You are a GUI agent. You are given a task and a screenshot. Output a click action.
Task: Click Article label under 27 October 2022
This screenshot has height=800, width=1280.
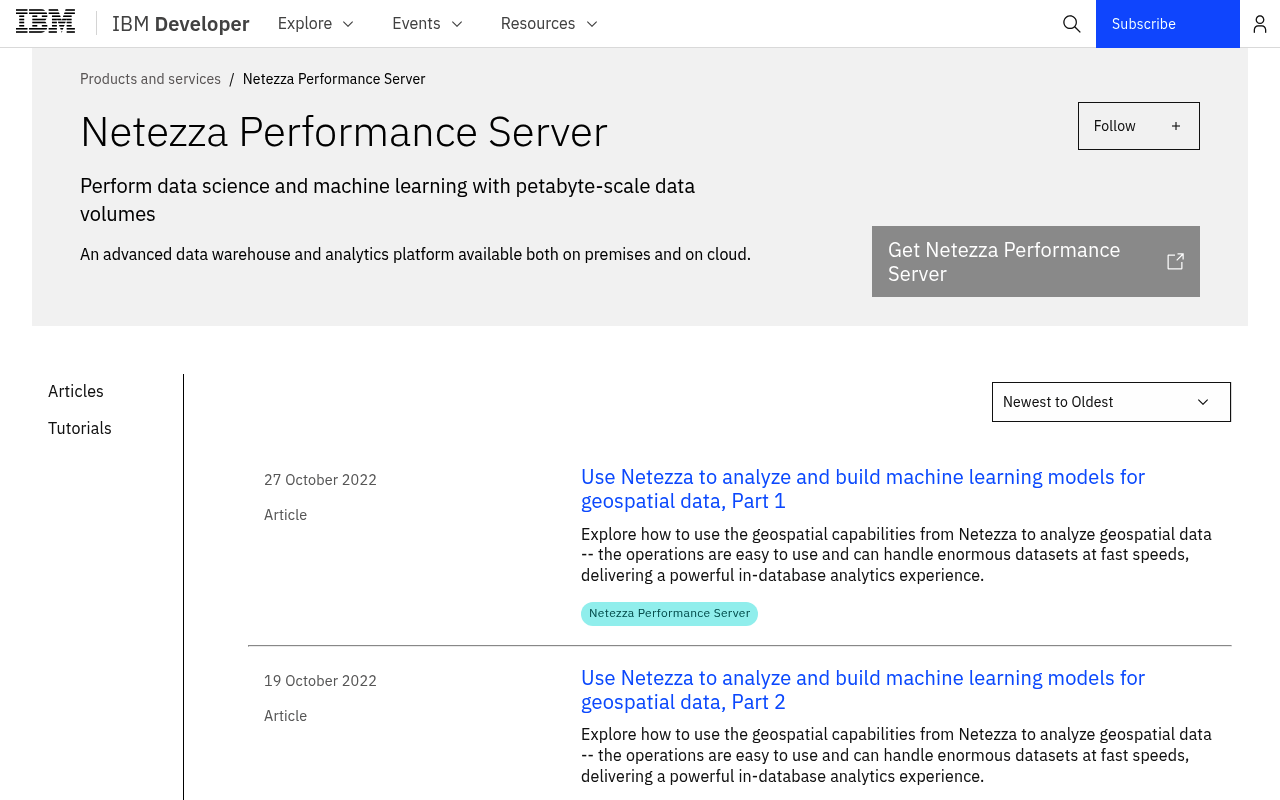(x=285, y=515)
